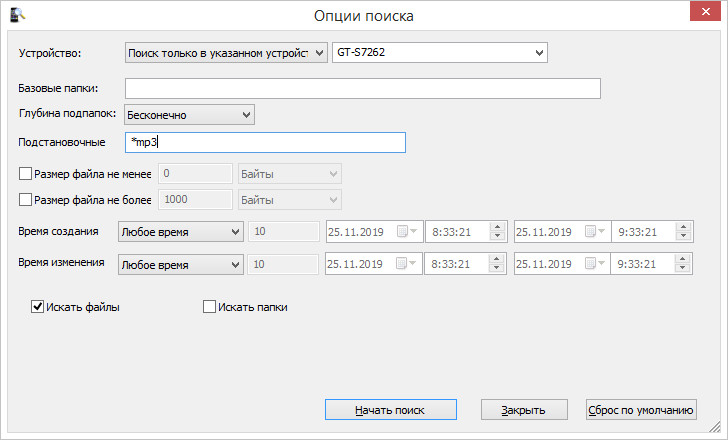This screenshot has width=728, height=440.
Task: Click the Время создания value 10 field
Action: point(284,231)
